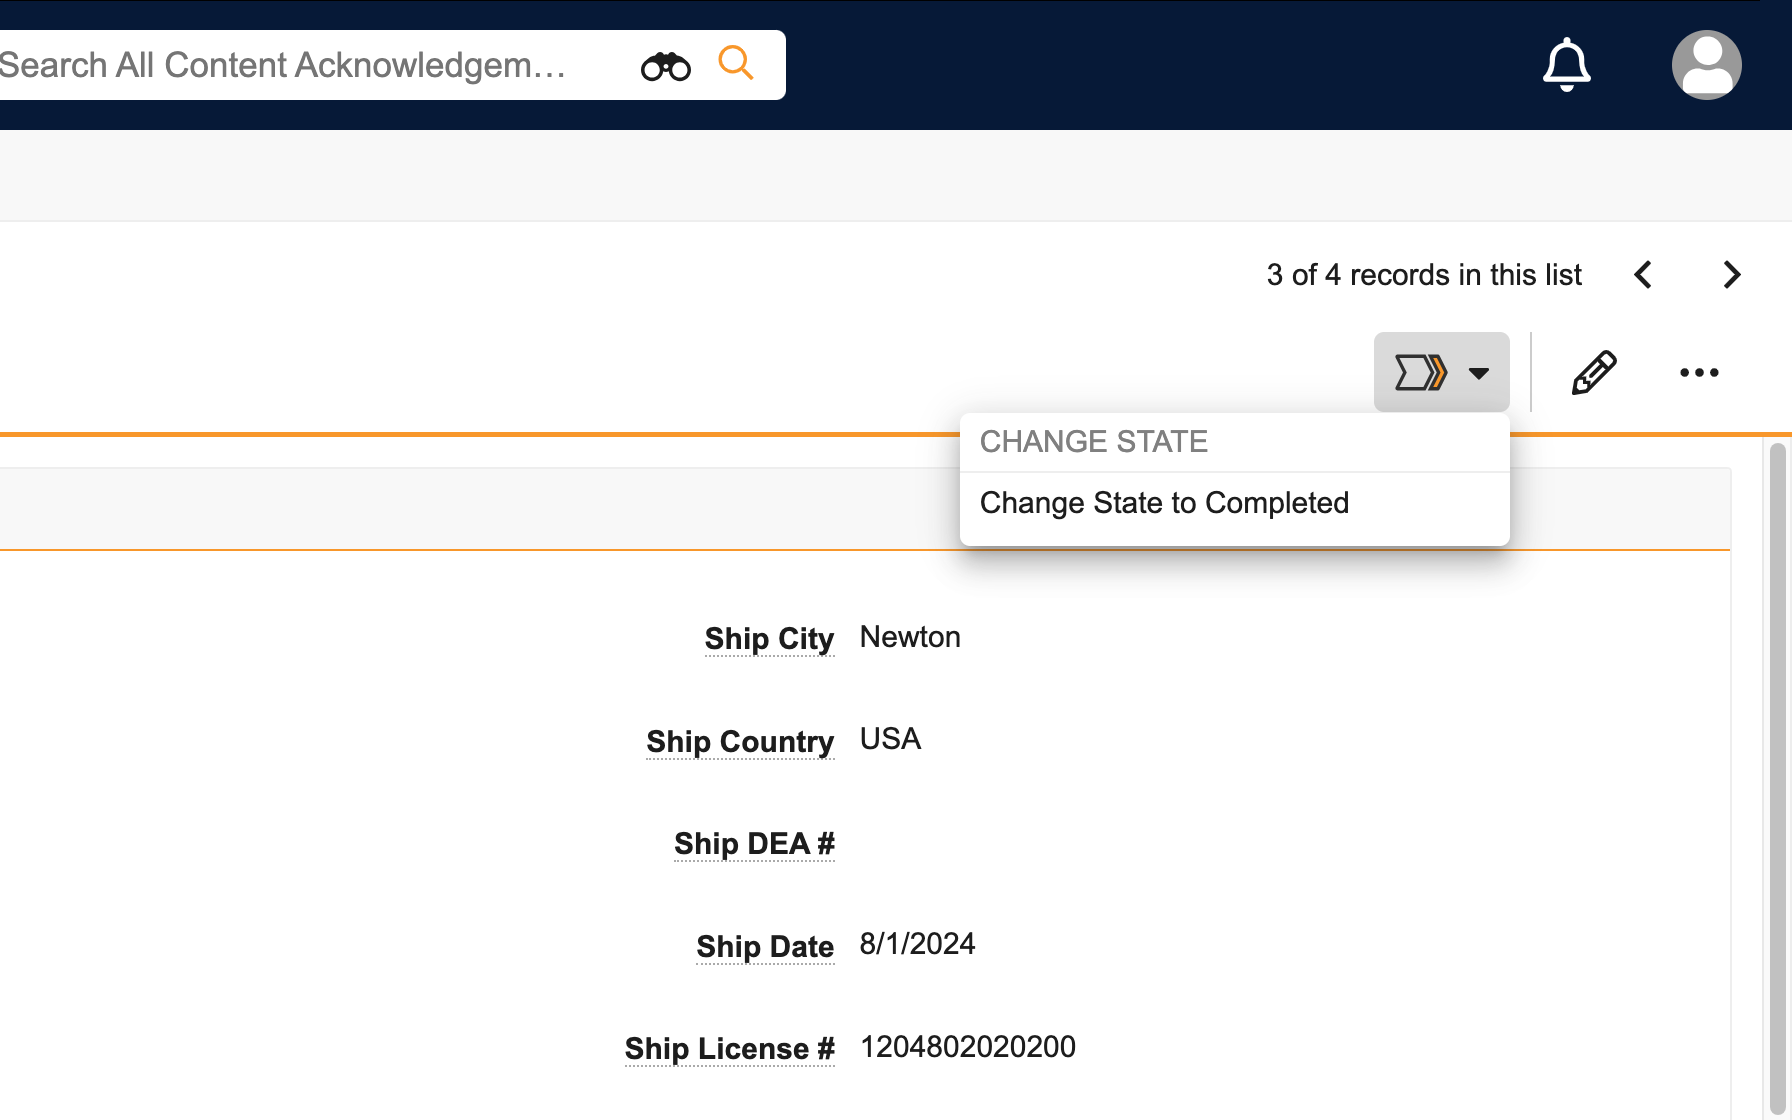Viewport: 1792px width, 1120px height.
Task: Click the vertical page scrollbar
Action: [1777, 780]
